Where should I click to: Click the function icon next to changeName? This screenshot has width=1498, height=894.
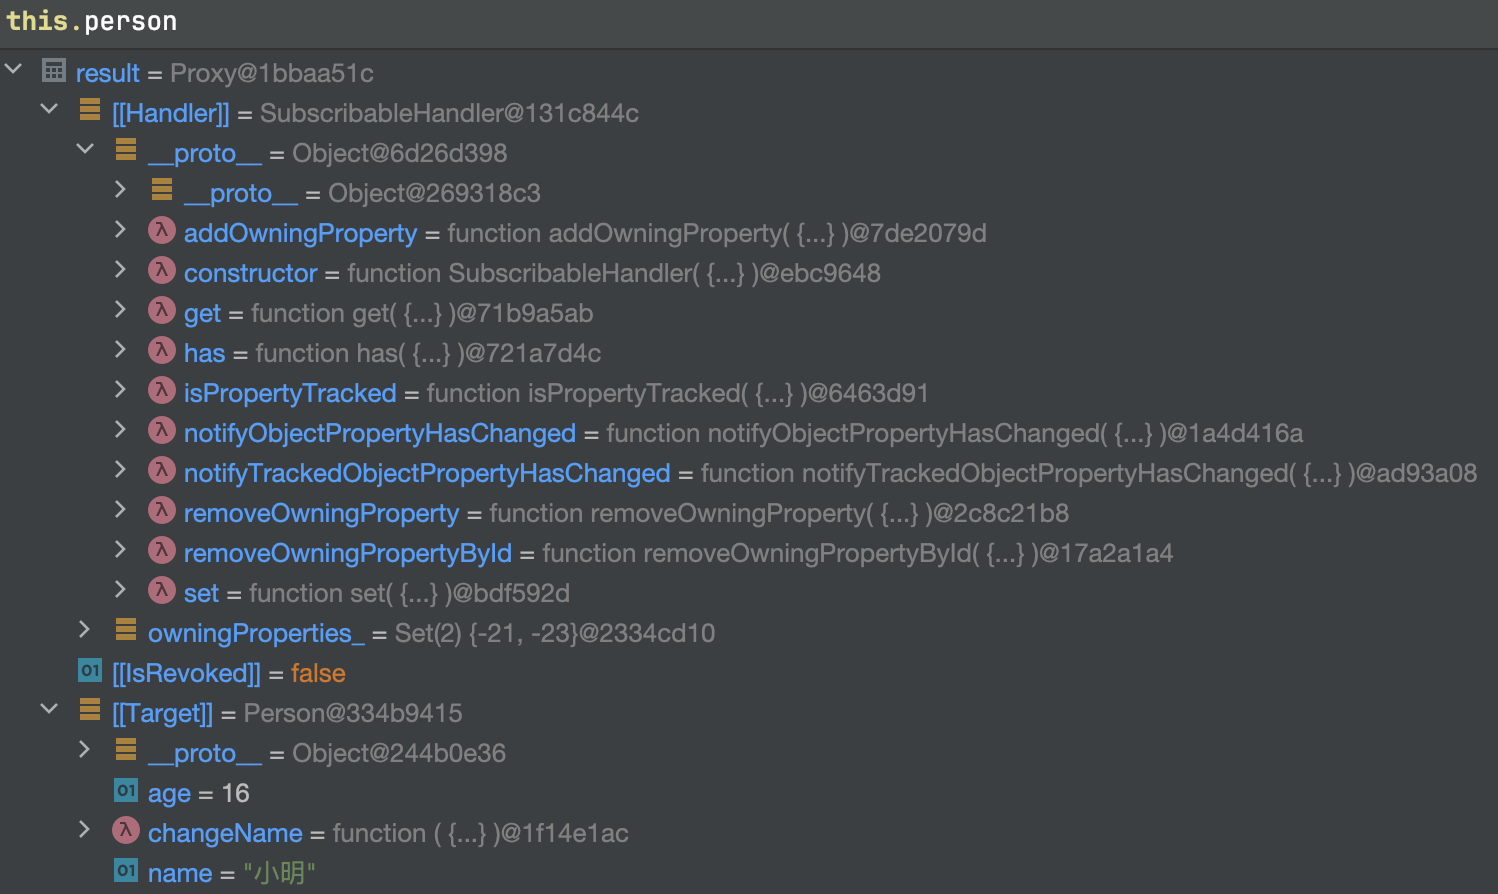[126, 831]
